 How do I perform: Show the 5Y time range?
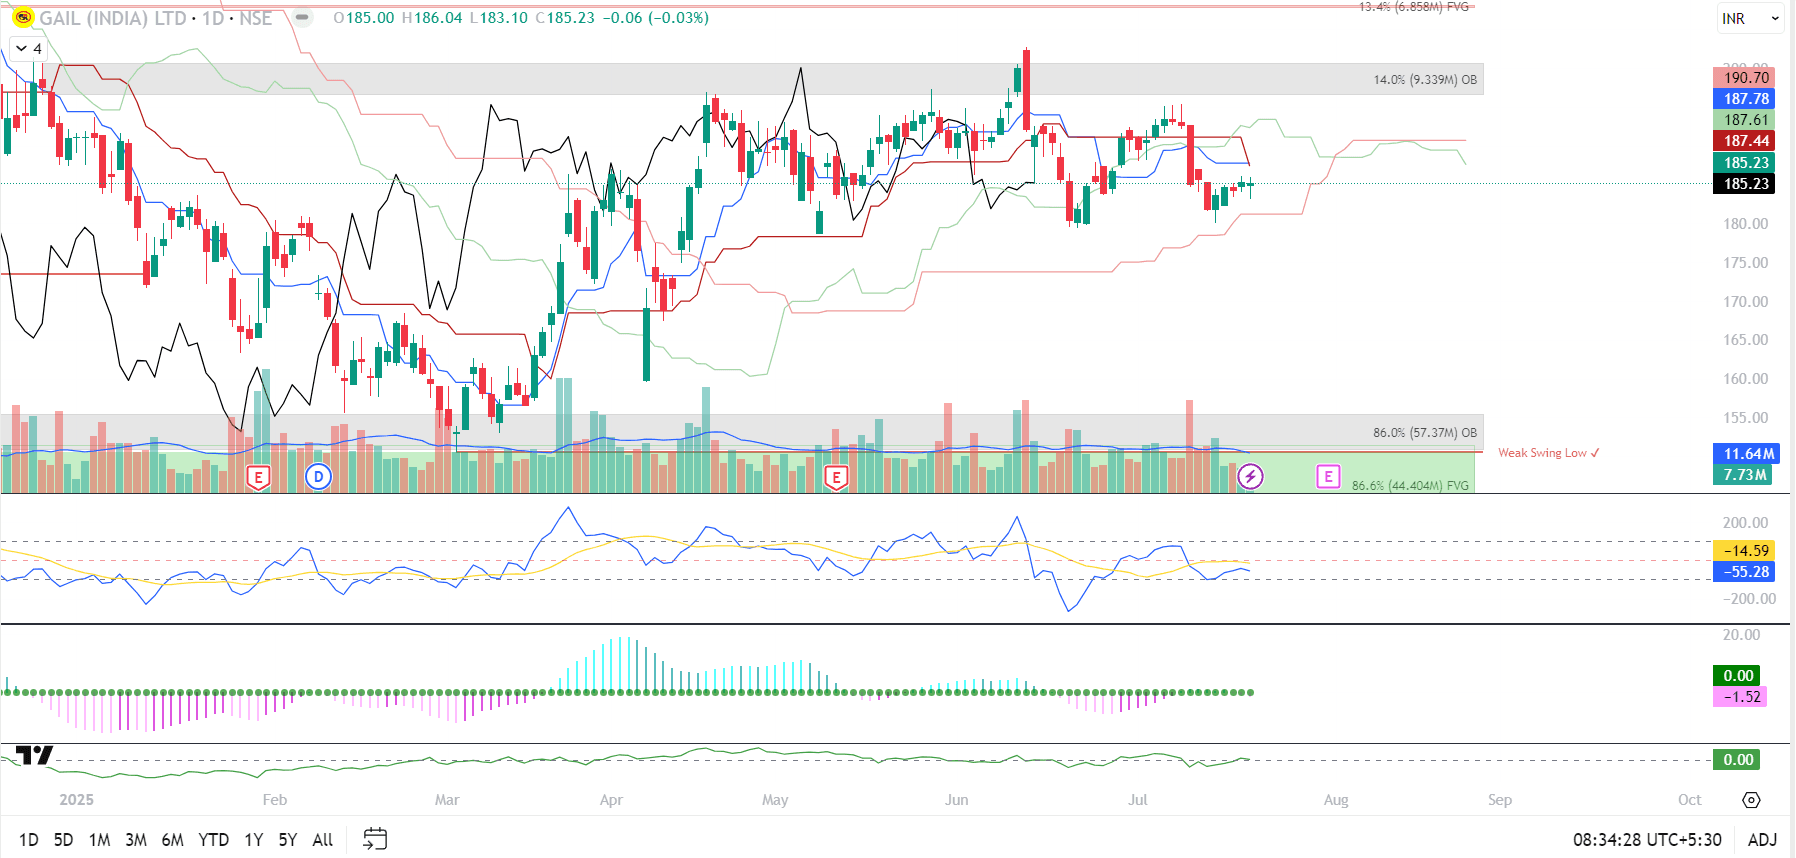288,840
